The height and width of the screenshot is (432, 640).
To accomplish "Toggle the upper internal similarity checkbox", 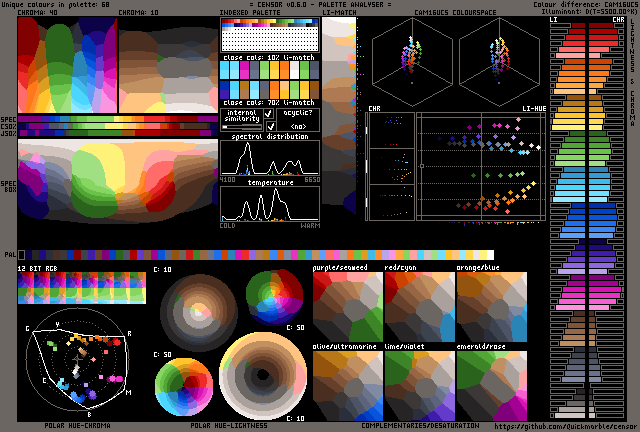I will tap(269, 114).
